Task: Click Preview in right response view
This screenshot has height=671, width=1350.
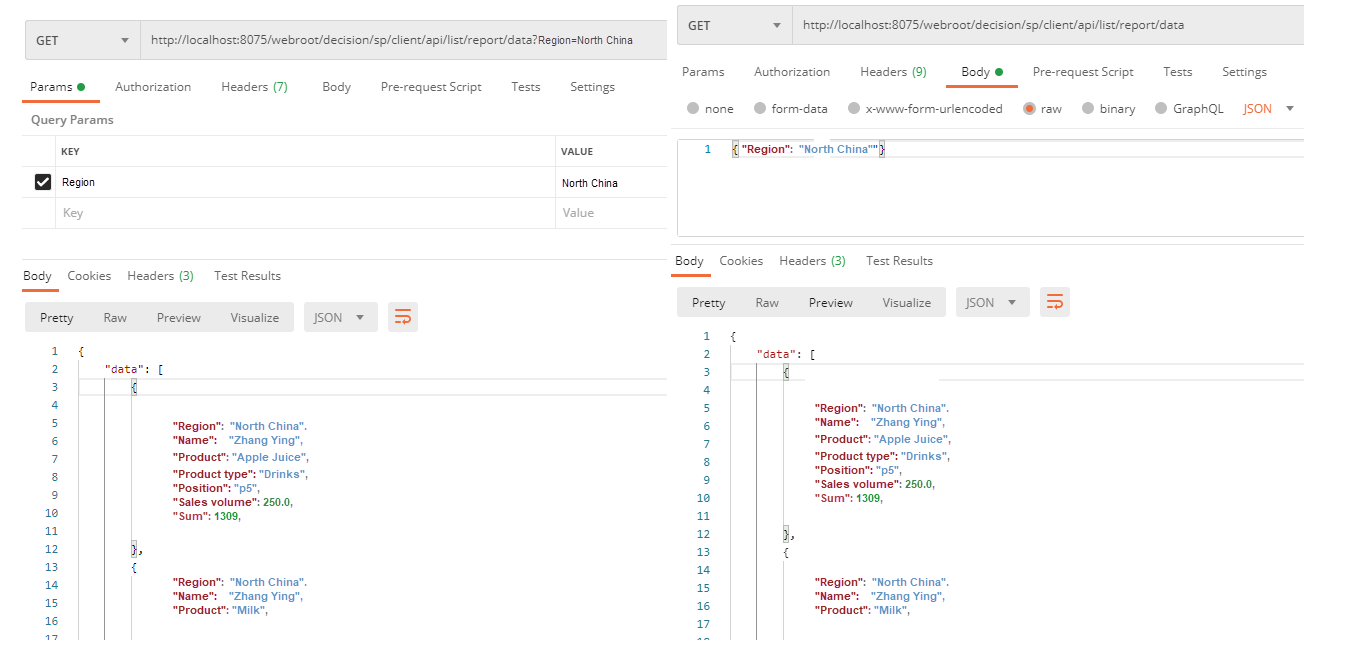Action: [x=831, y=302]
